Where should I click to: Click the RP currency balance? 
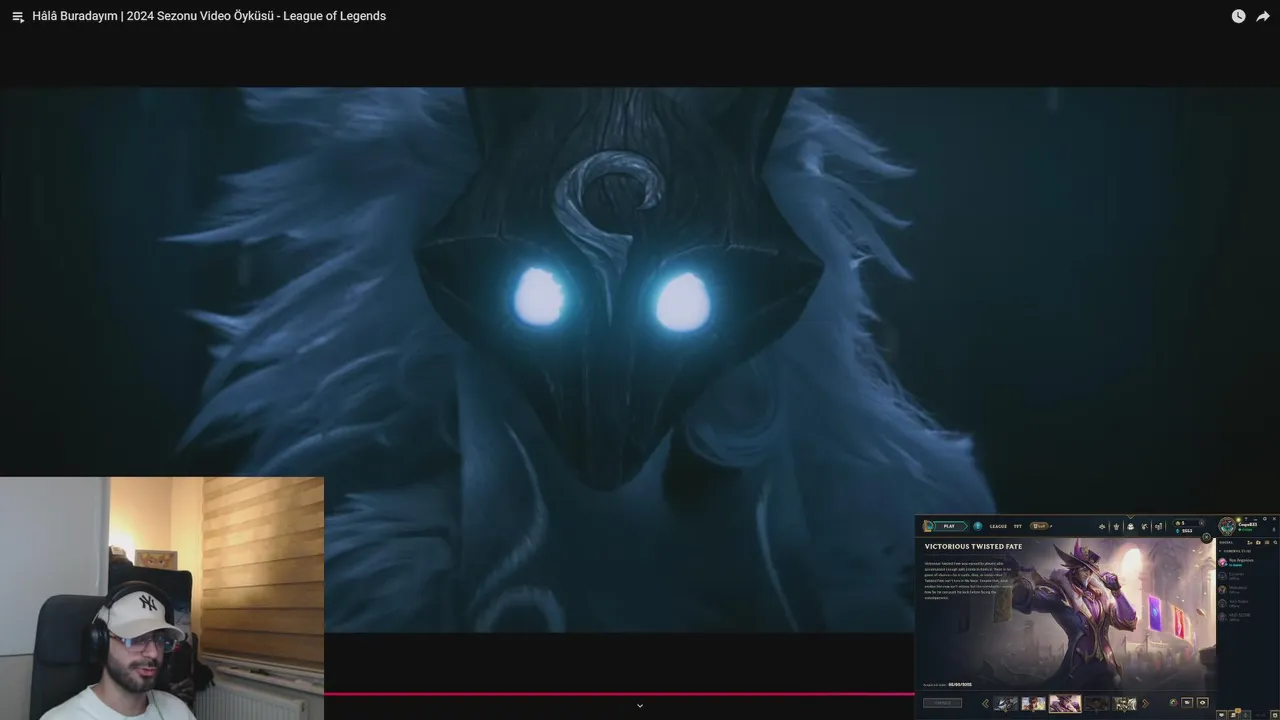click(1182, 523)
